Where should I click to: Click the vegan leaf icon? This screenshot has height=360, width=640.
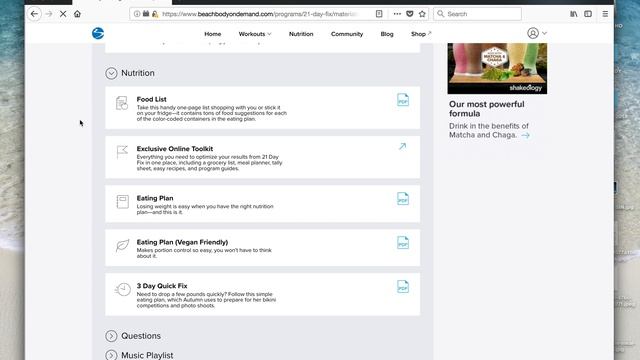122,245
